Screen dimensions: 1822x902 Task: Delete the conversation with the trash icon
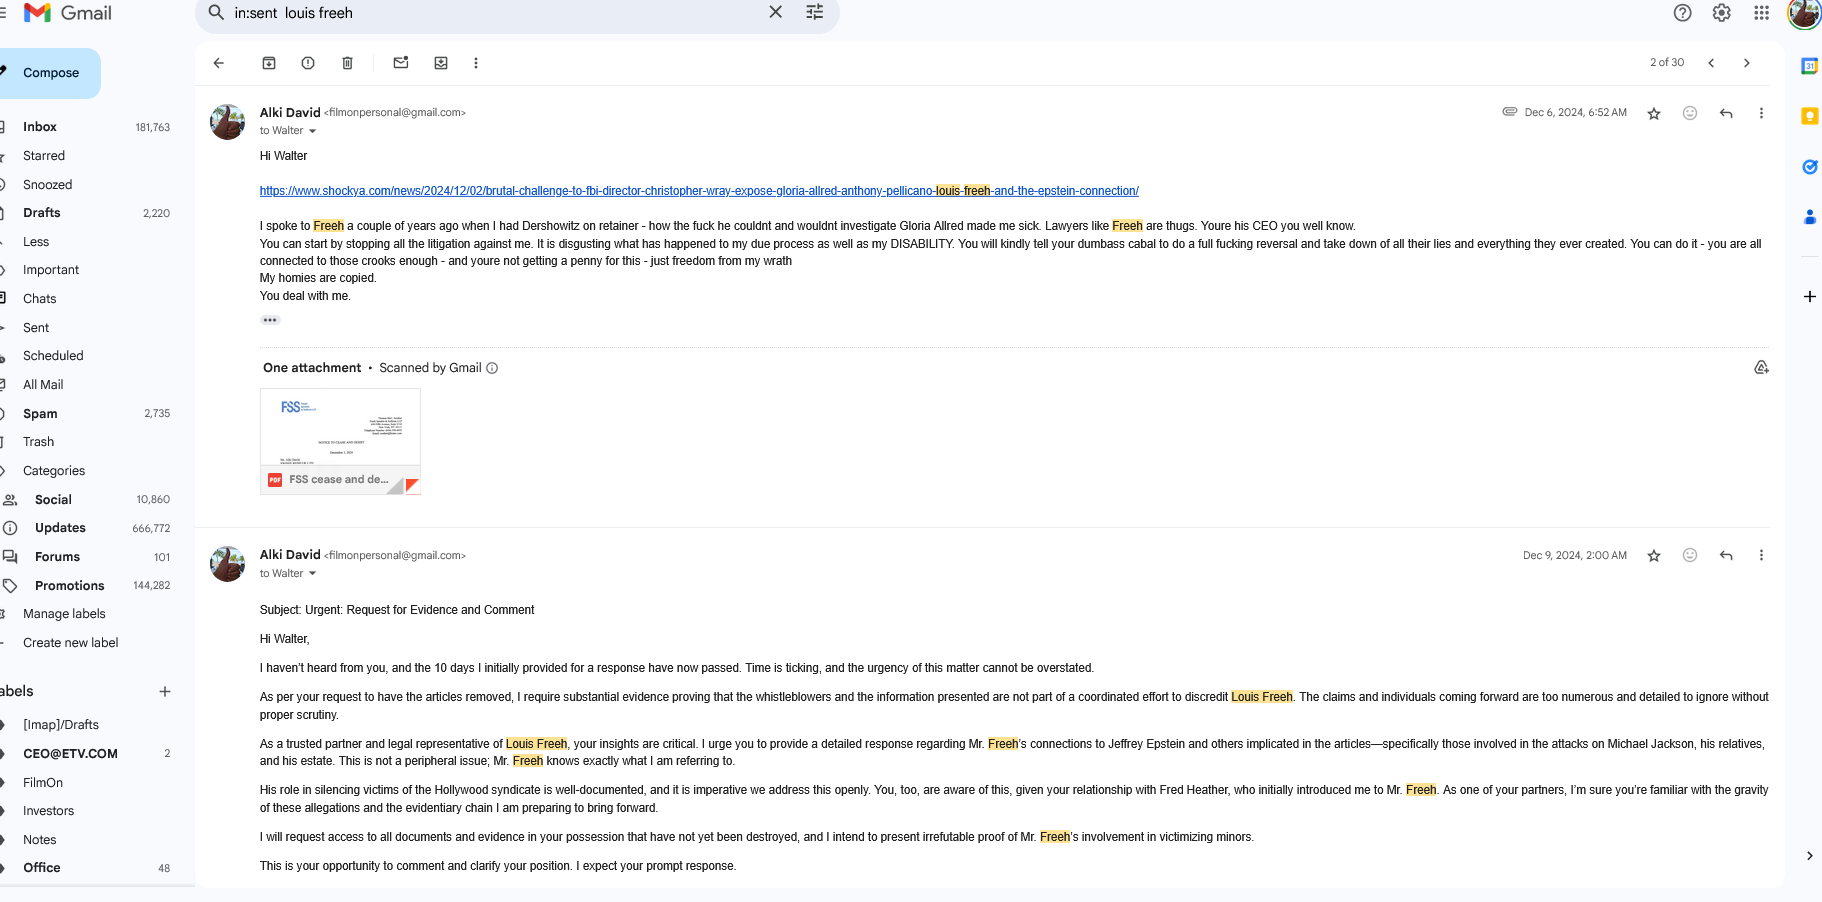[x=347, y=63]
